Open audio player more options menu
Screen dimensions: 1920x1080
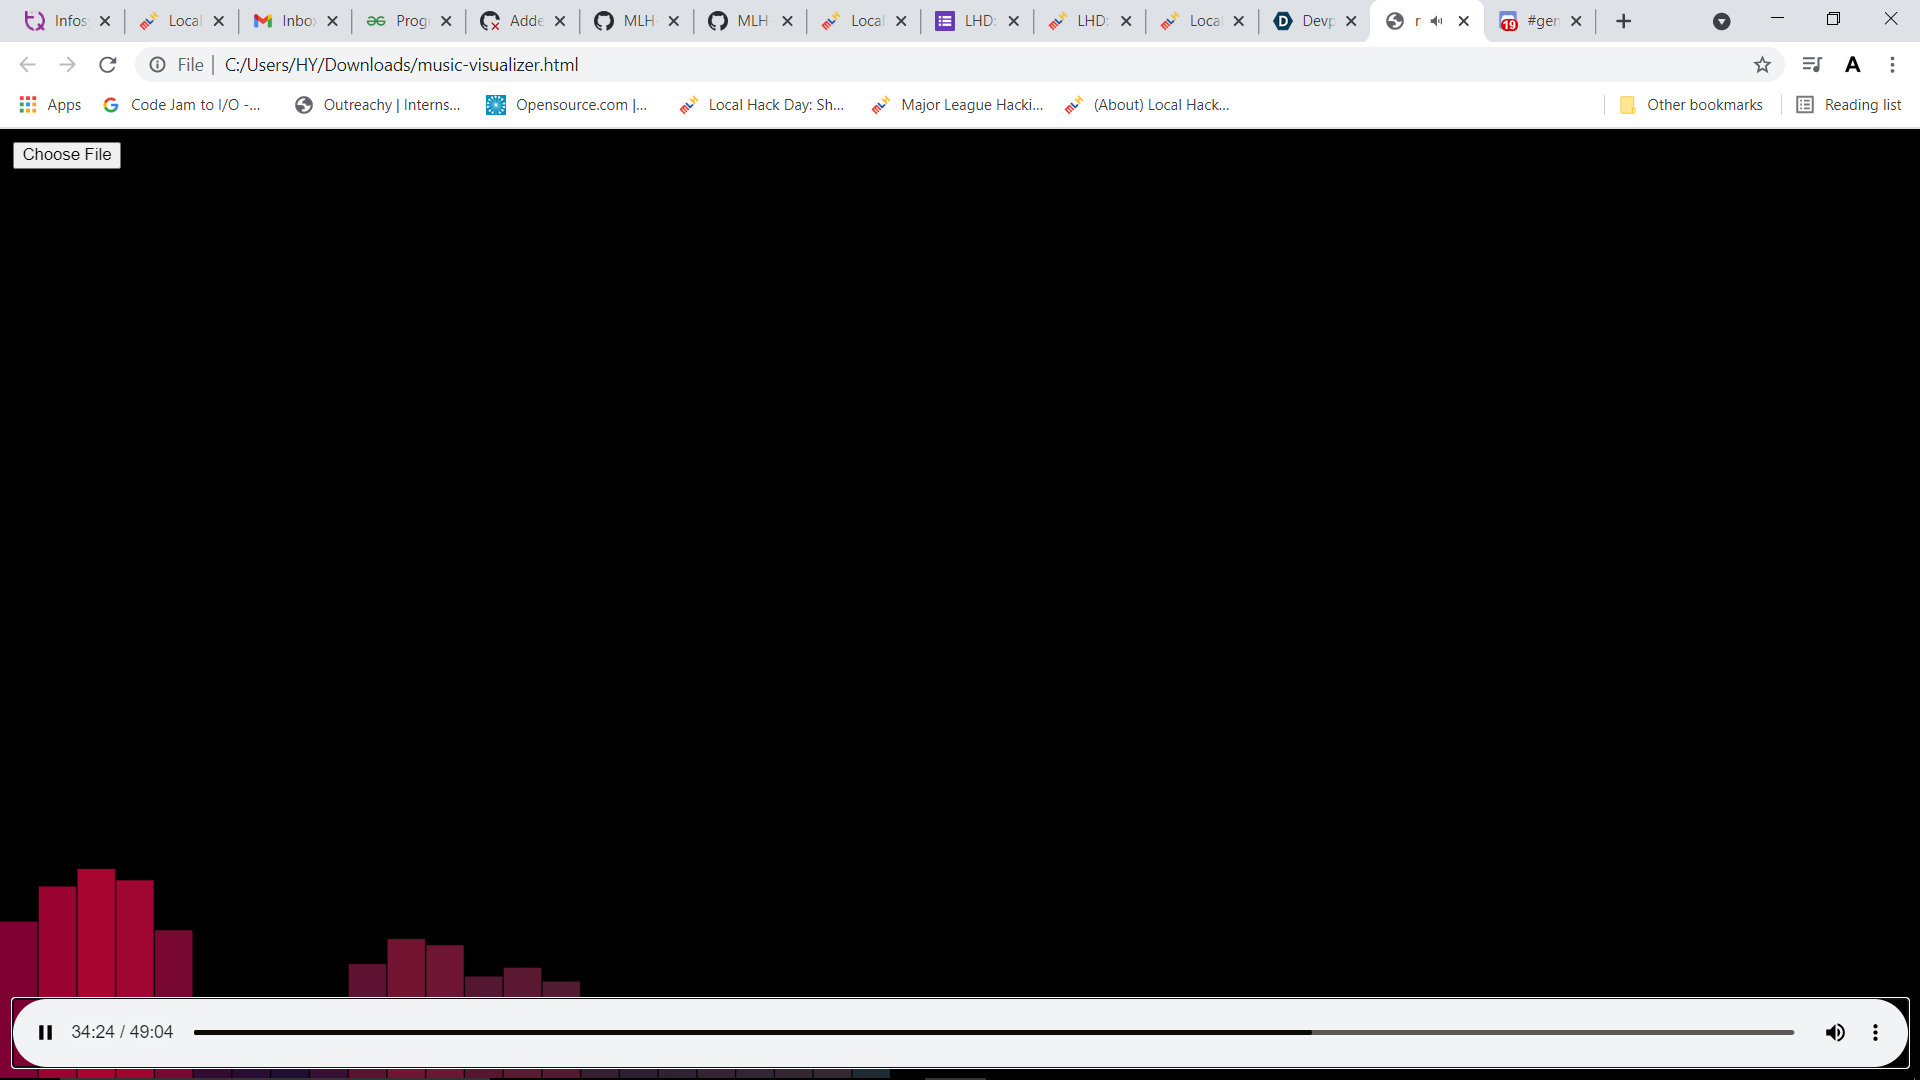click(1875, 1032)
